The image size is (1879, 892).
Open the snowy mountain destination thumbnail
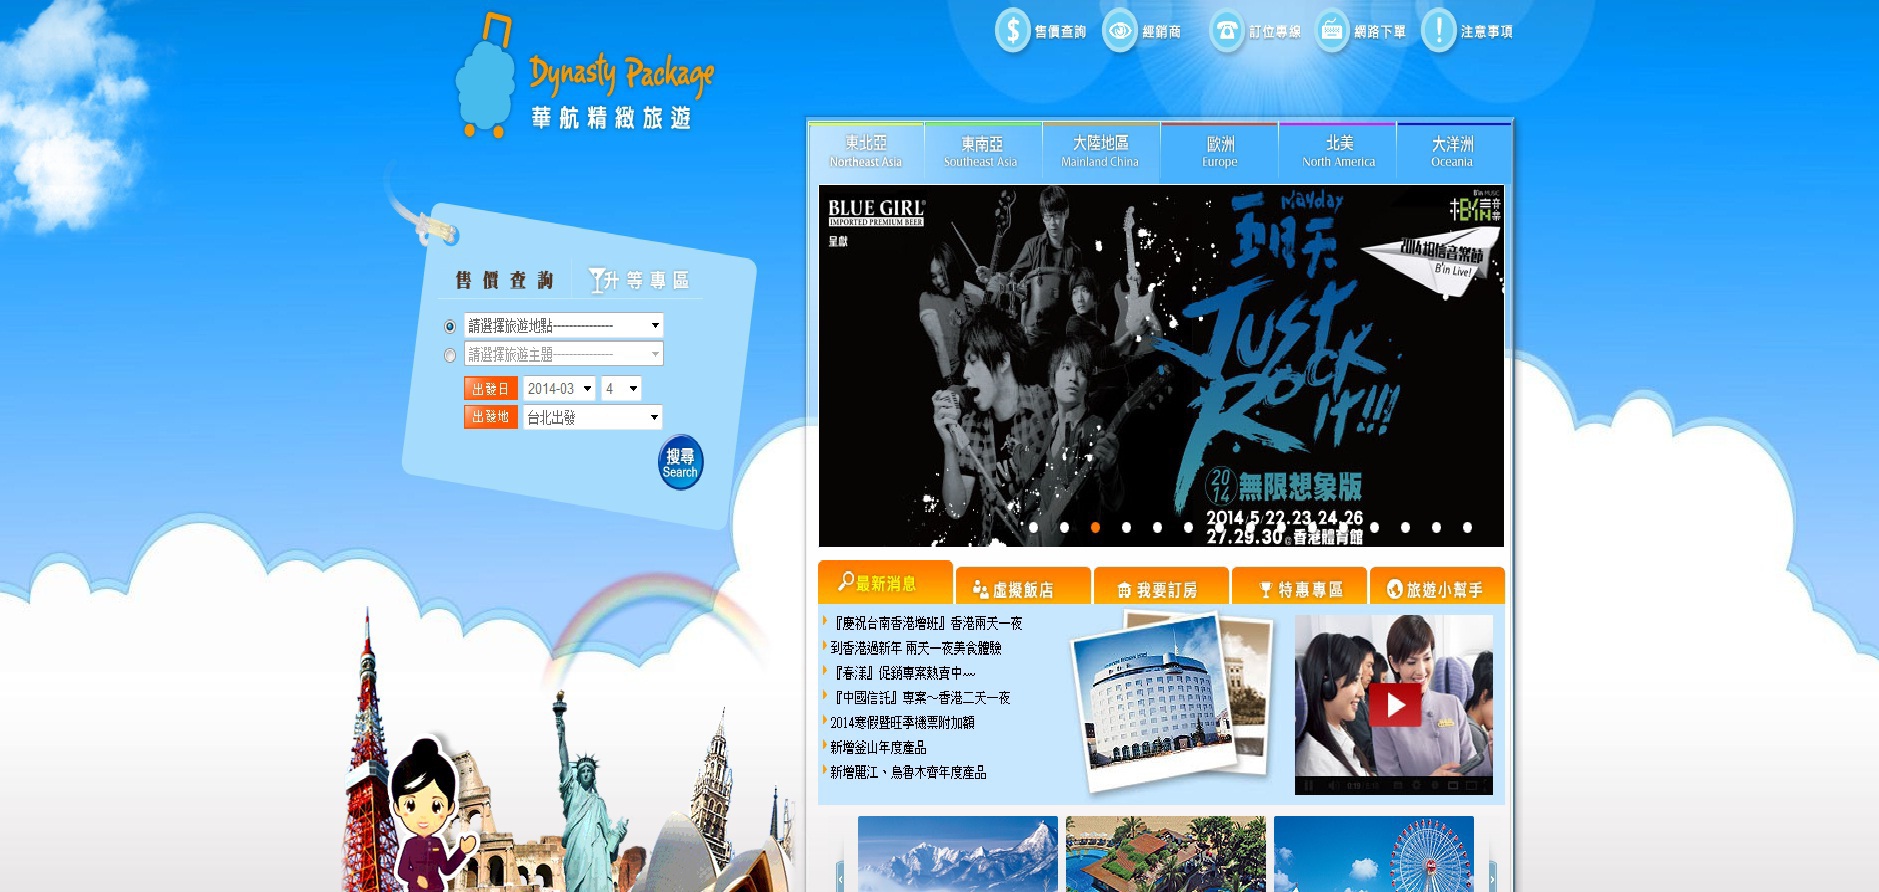[x=958, y=854]
